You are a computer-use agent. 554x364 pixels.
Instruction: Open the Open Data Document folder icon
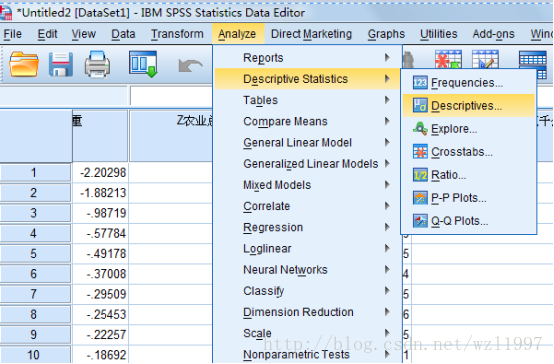(24, 64)
